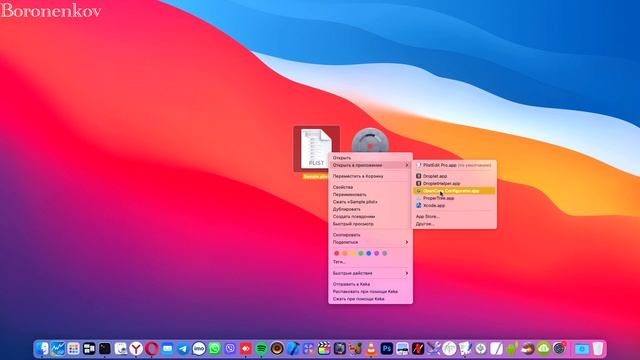The height and width of the screenshot is (360, 640).
Task: Apply the orange tag color
Action: point(345,253)
